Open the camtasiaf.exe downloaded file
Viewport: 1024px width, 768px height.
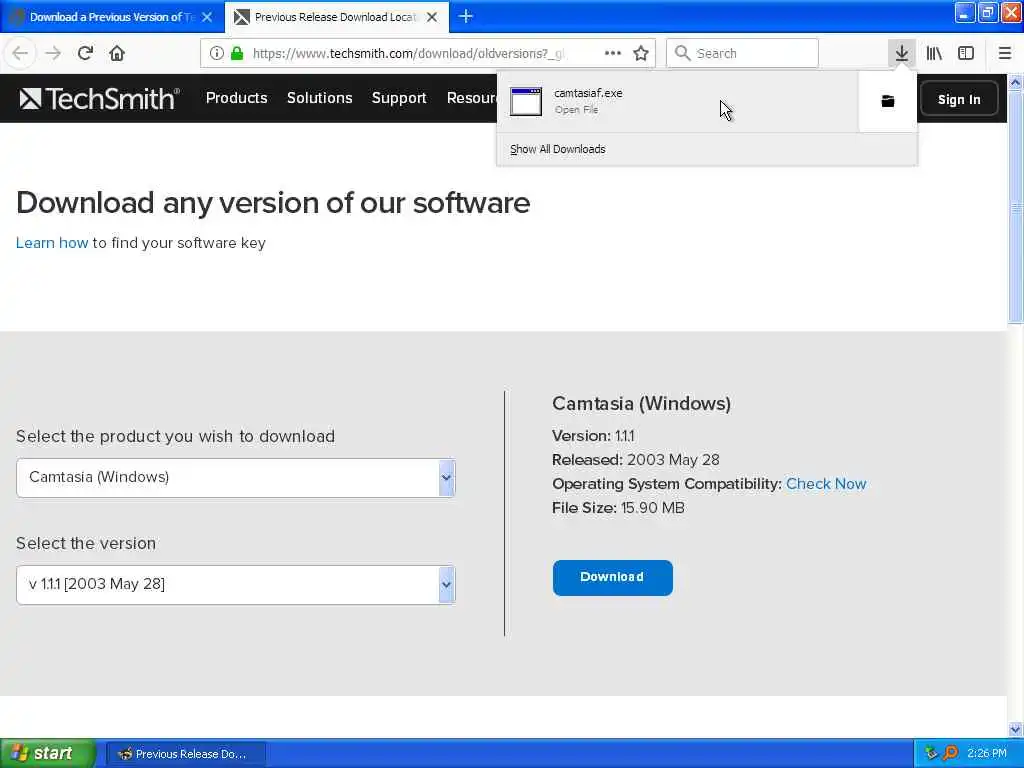tap(677, 101)
